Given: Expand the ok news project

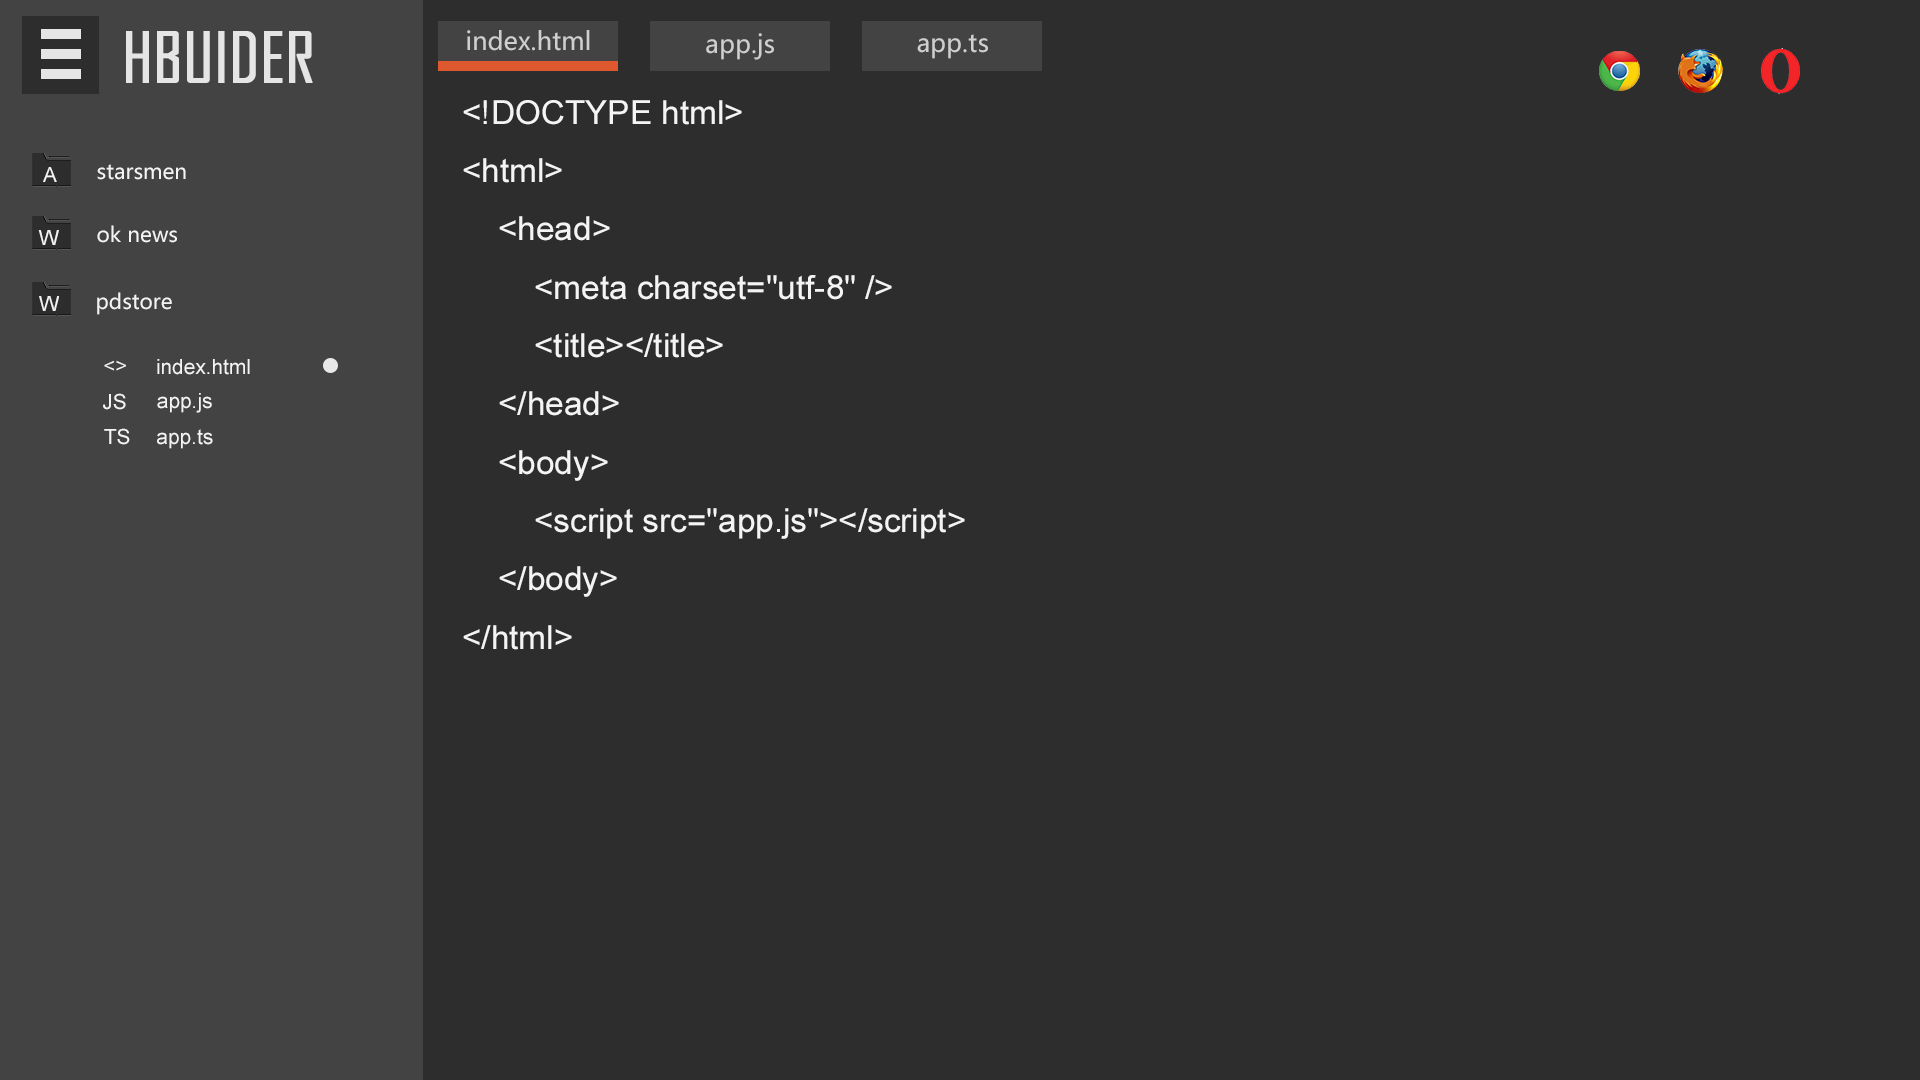Looking at the screenshot, I should [137, 235].
